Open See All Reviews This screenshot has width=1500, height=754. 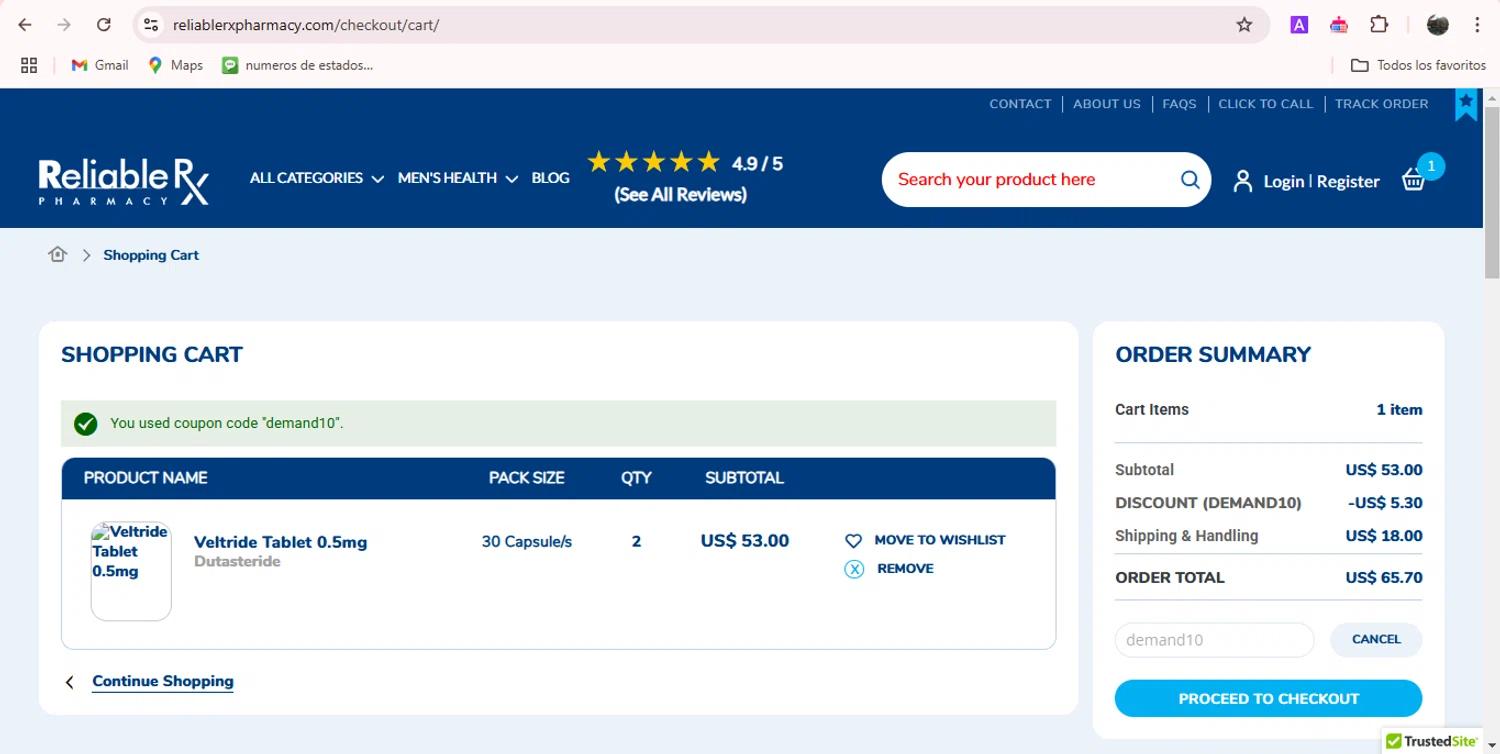(681, 195)
